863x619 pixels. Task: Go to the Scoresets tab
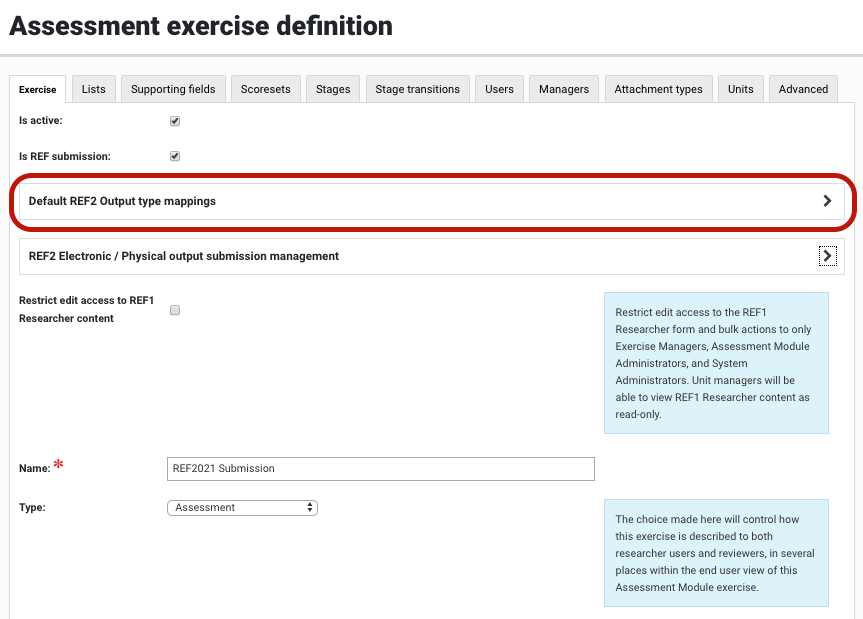(x=265, y=89)
